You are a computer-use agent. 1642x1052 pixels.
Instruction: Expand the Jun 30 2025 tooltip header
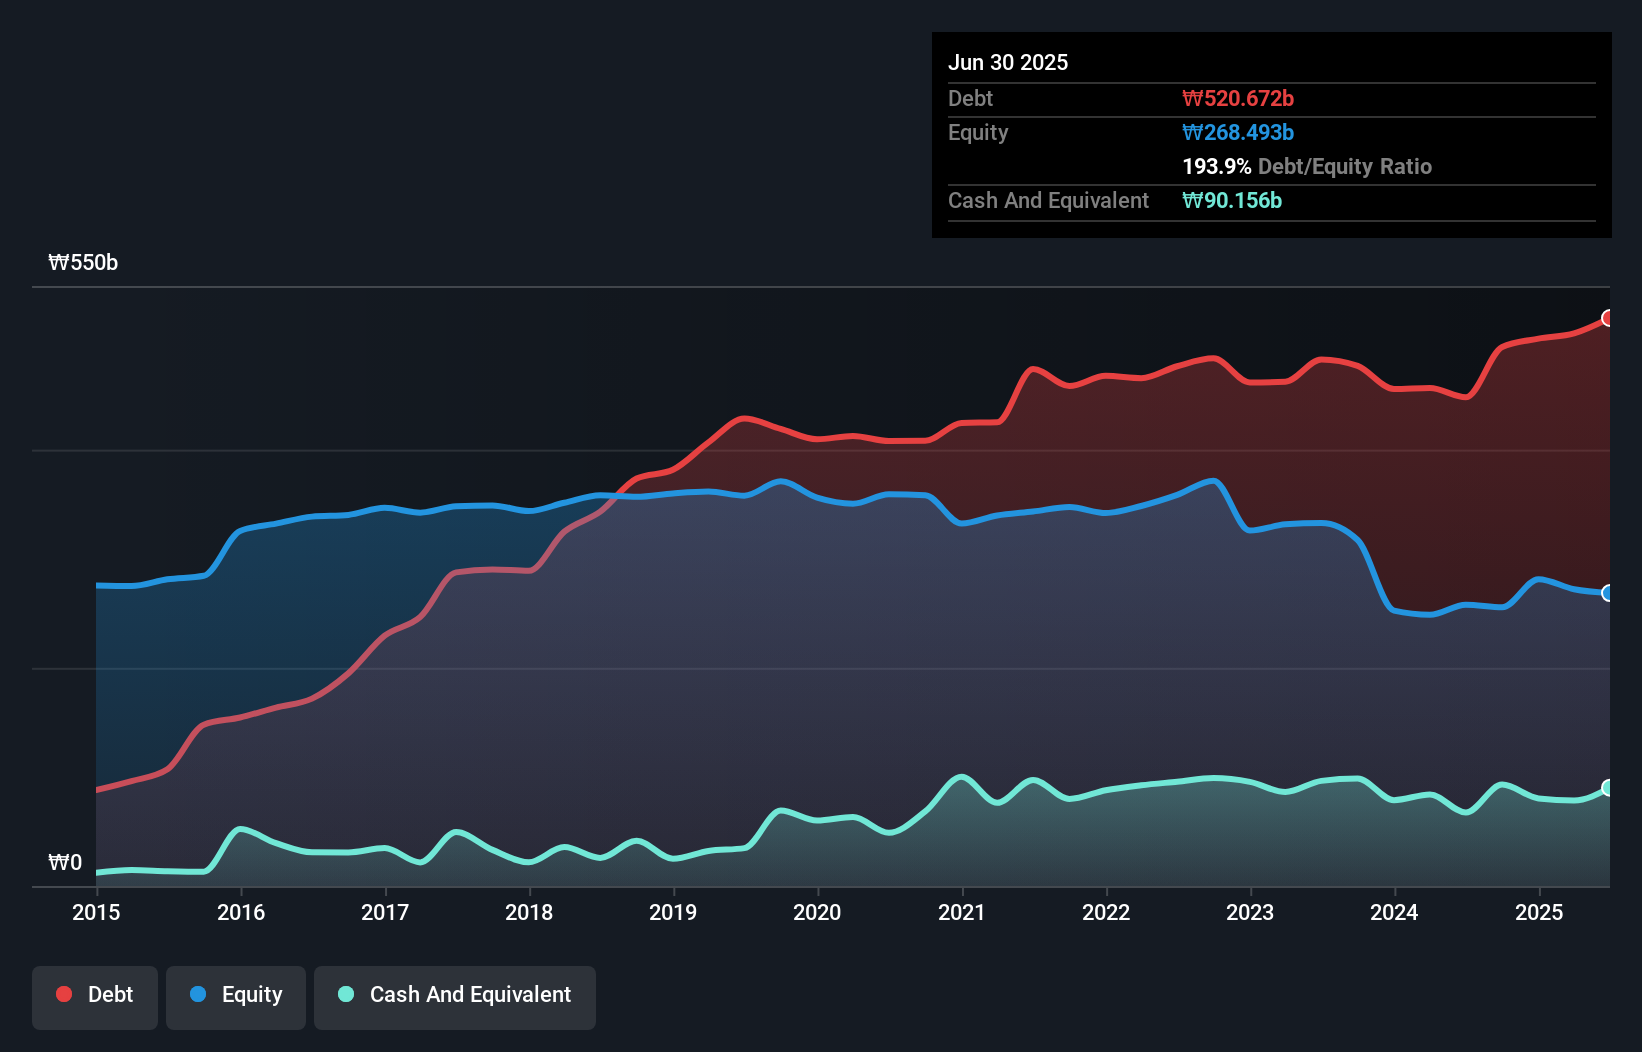pyautogui.click(x=1009, y=62)
